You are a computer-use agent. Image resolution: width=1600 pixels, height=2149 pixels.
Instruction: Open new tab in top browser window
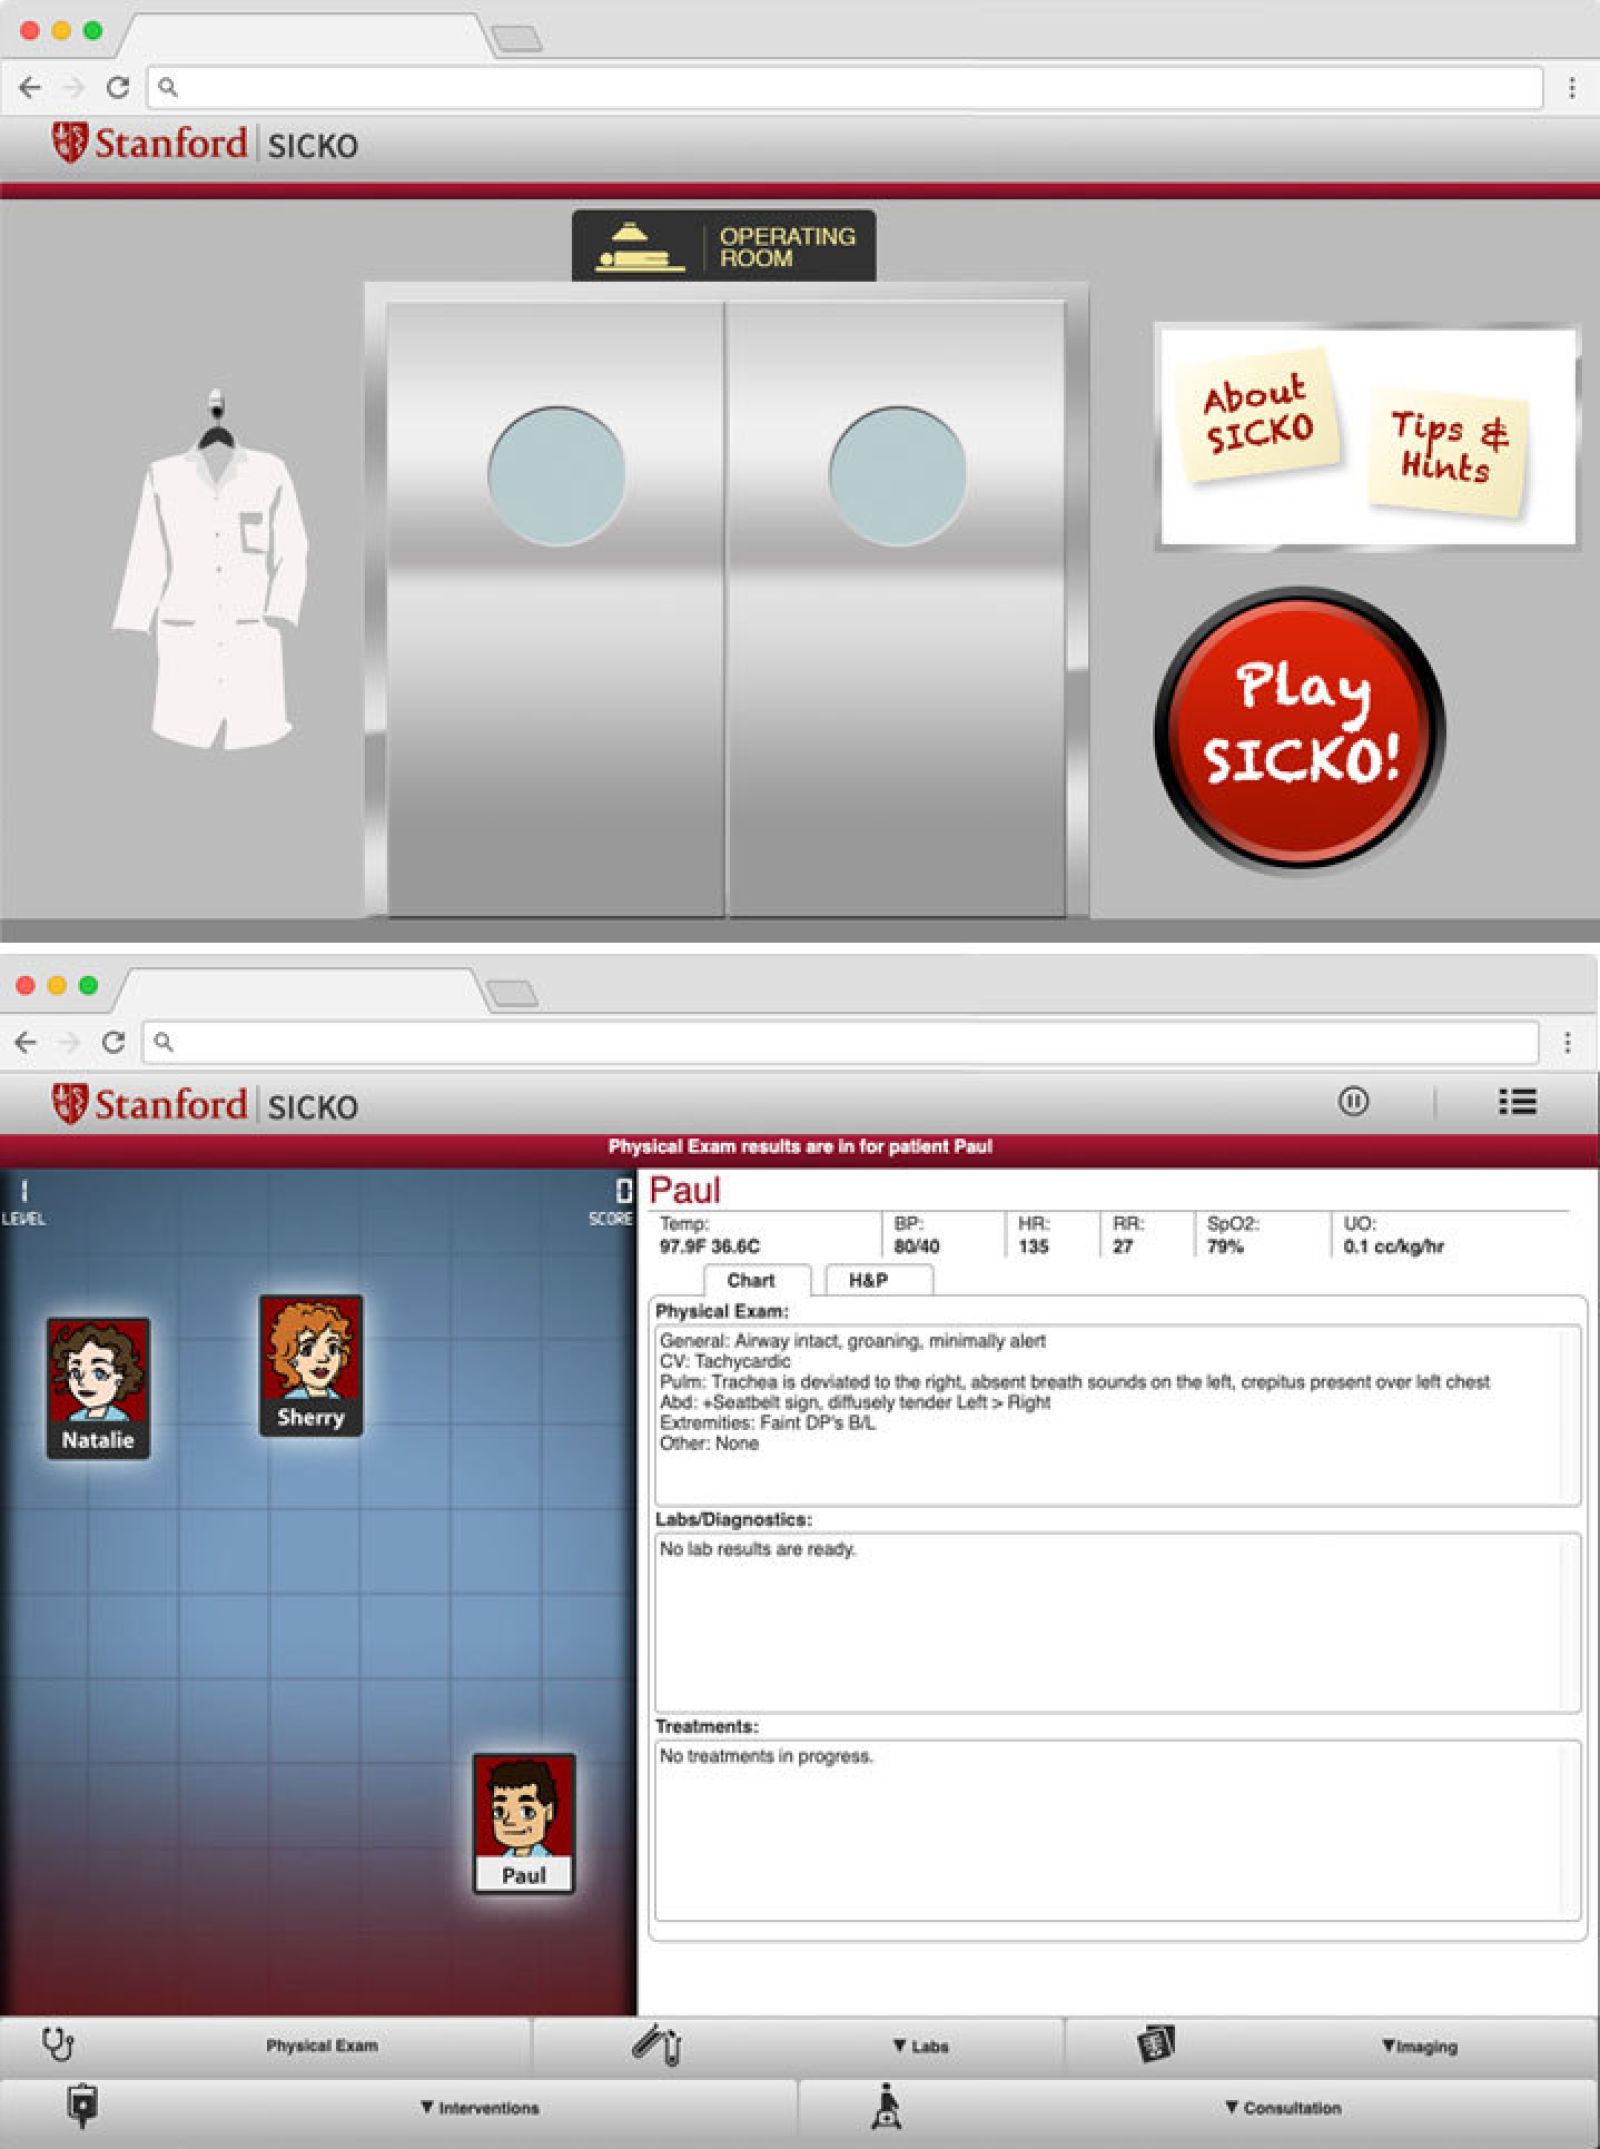pos(518,39)
